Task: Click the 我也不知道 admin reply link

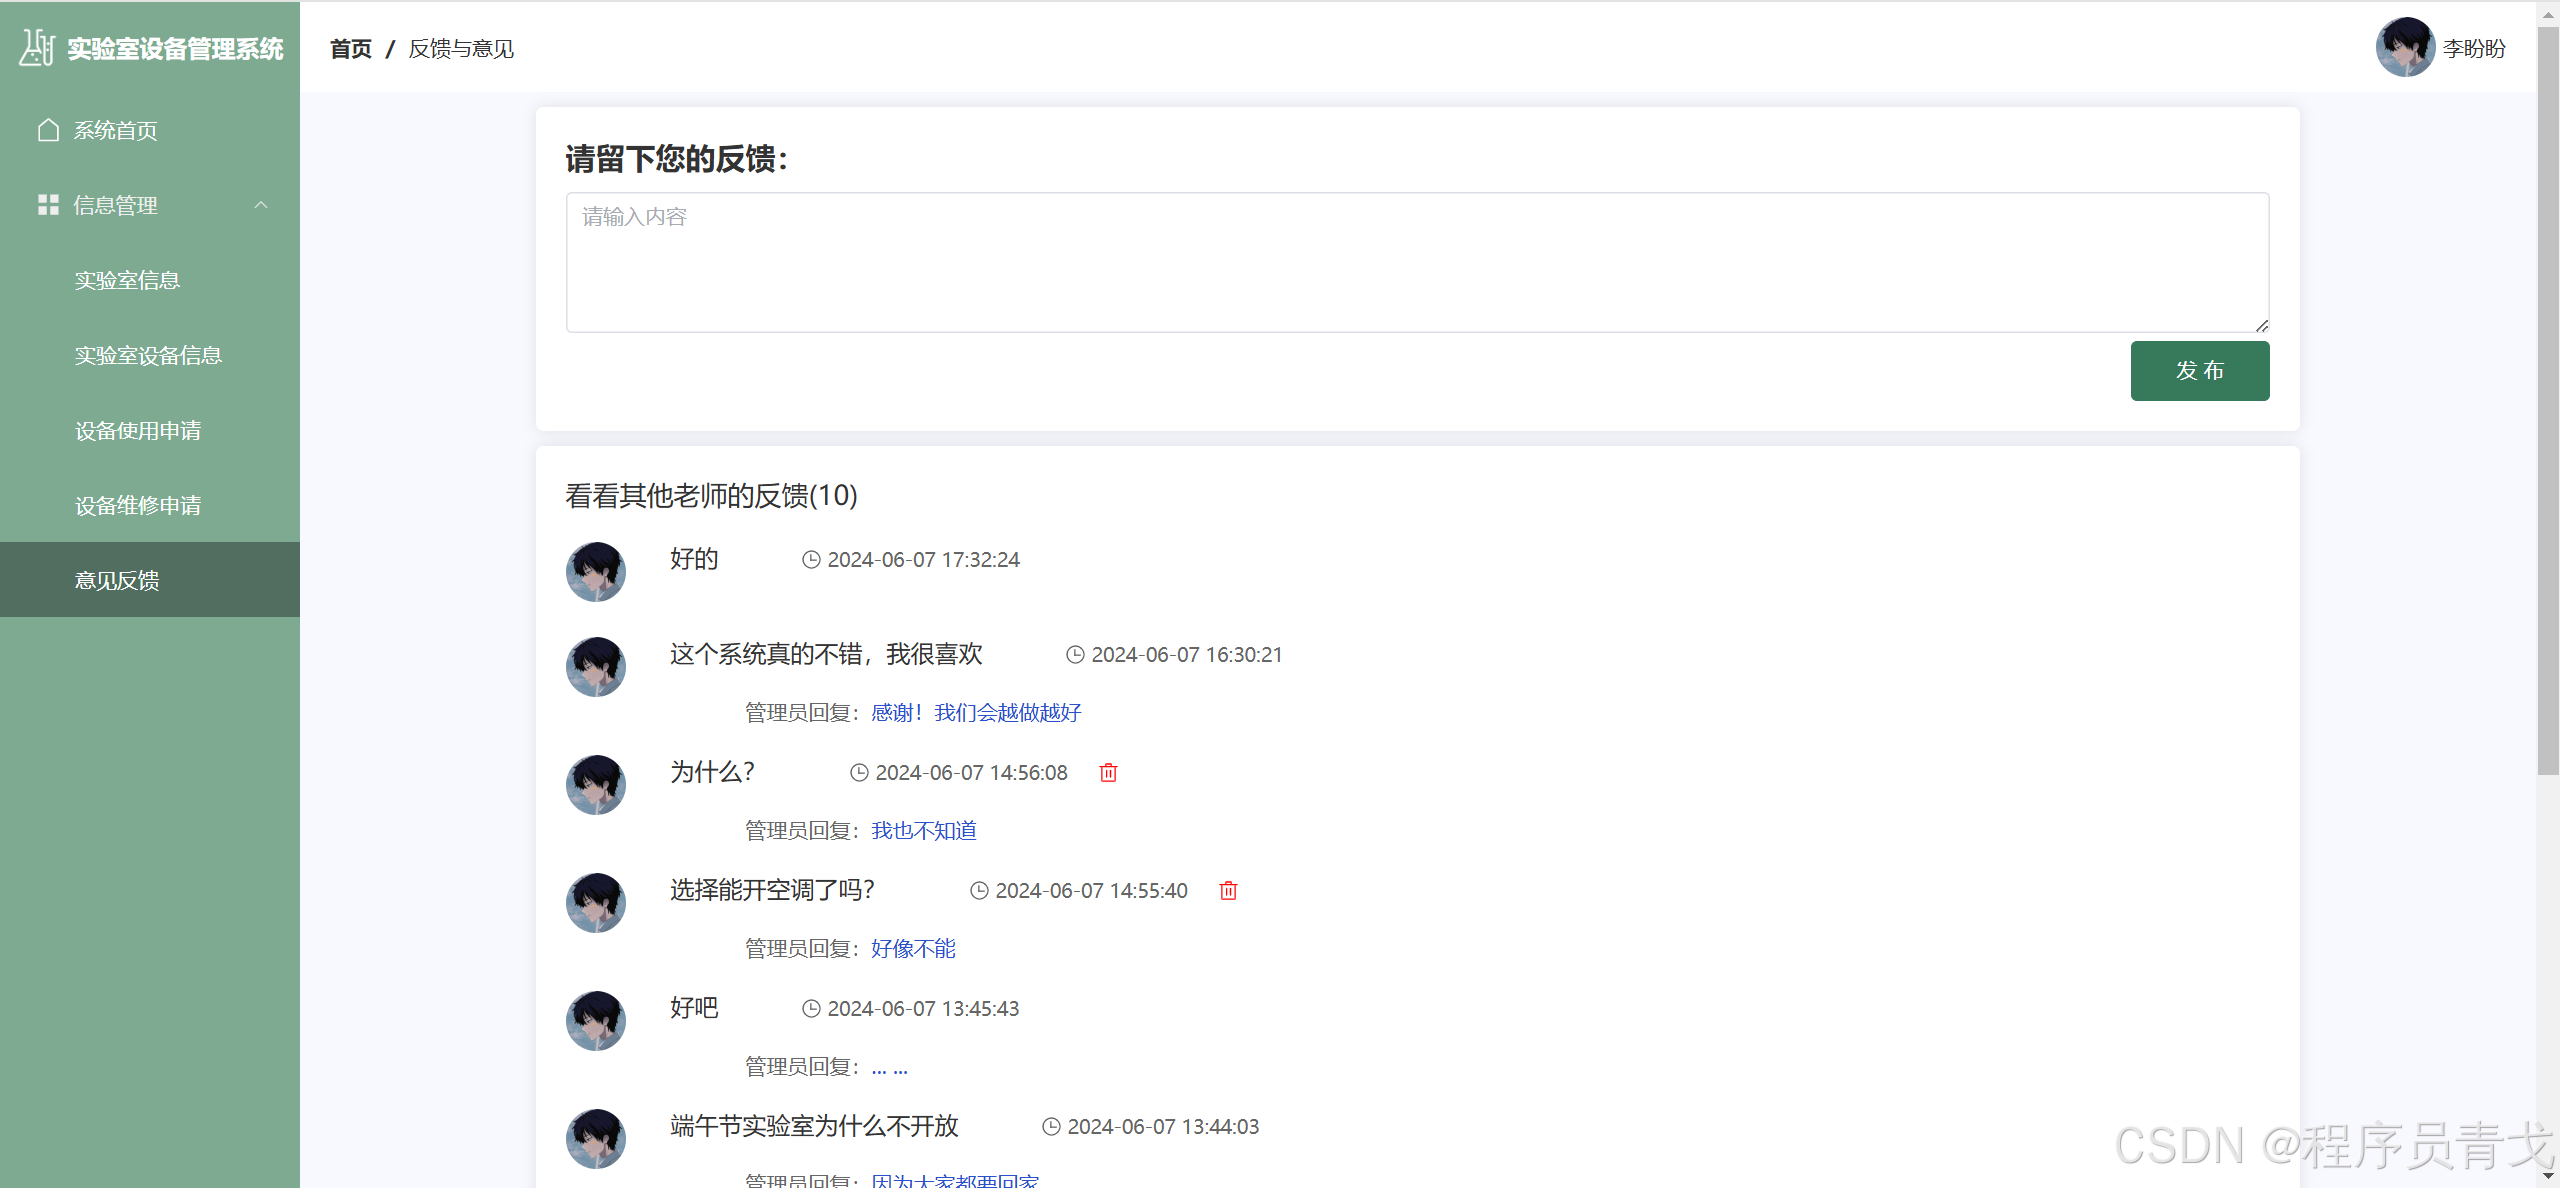Action: point(922,830)
